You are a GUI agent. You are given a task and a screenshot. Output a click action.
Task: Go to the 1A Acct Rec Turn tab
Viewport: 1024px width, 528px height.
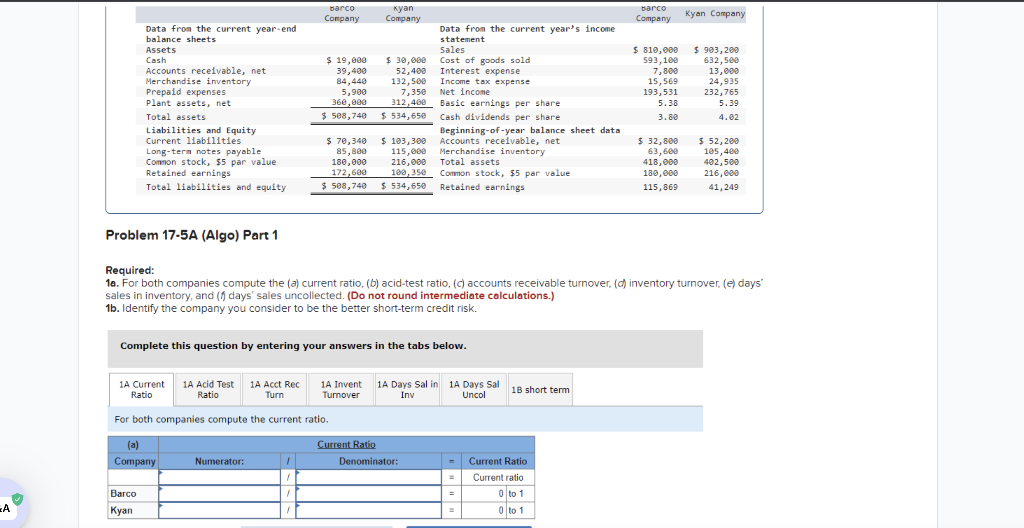click(x=274, y=389)
